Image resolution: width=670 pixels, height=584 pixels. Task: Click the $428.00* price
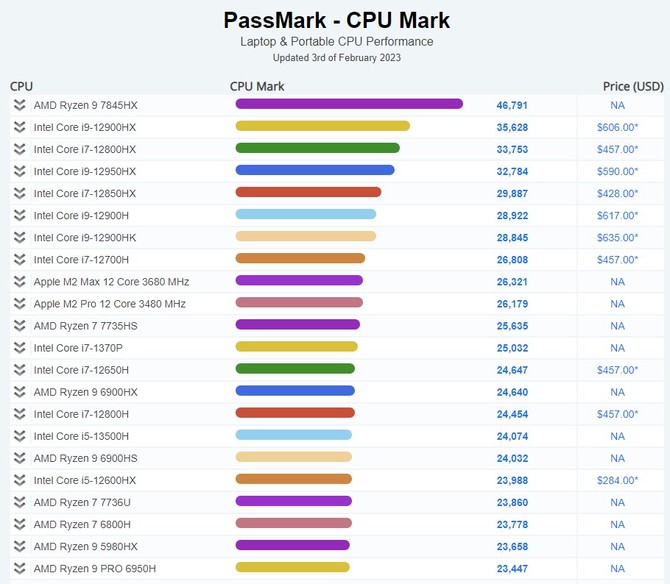point(617,194)
